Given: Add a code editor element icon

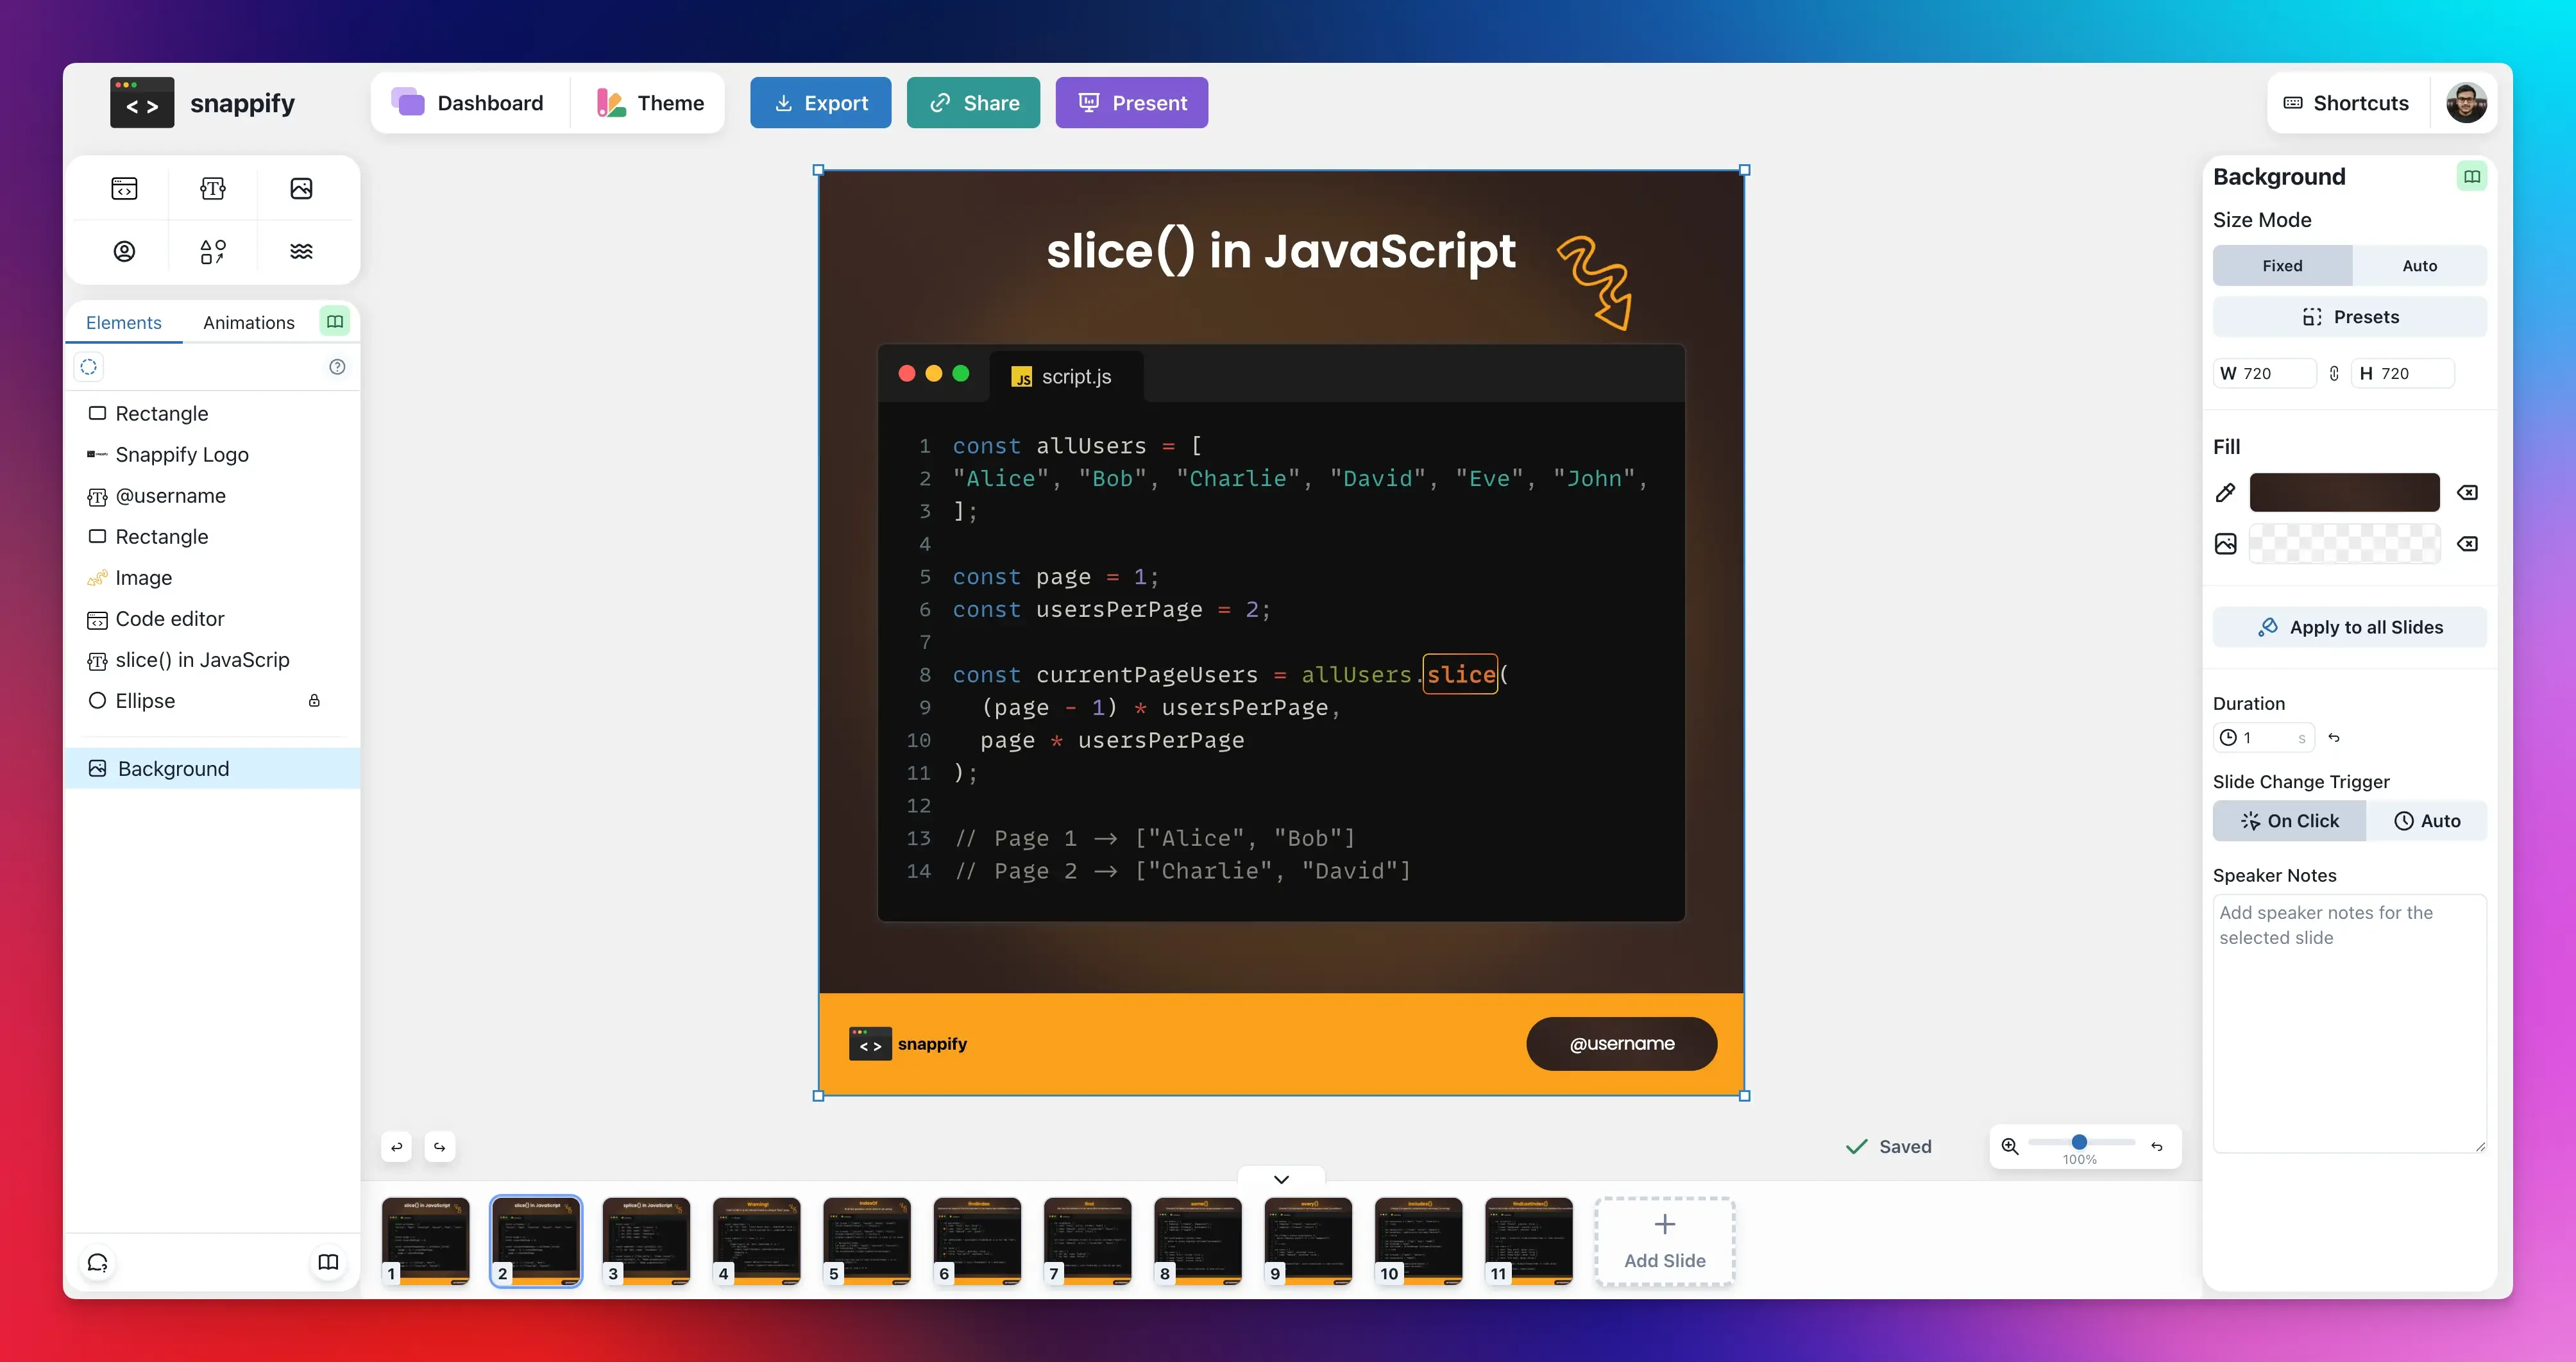Looking at the screenshot, I should tap(124, 188).
